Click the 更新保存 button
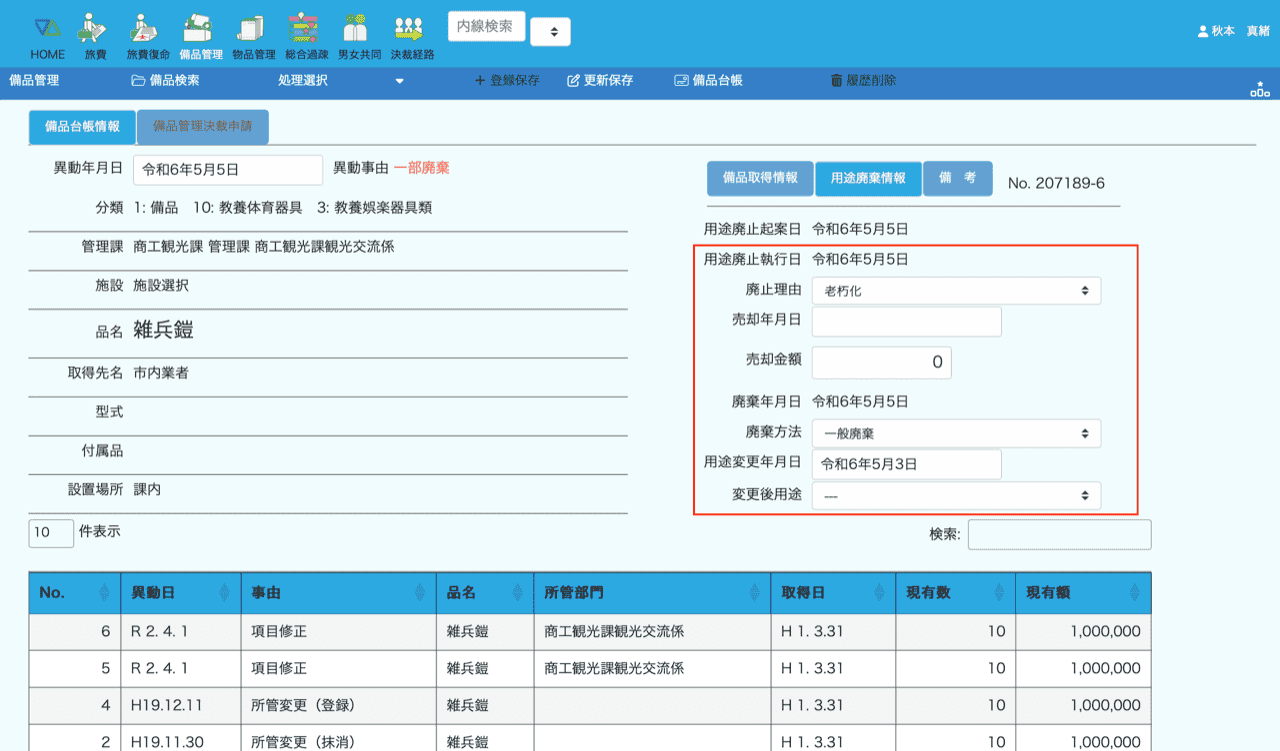 (x=600, y=80)
